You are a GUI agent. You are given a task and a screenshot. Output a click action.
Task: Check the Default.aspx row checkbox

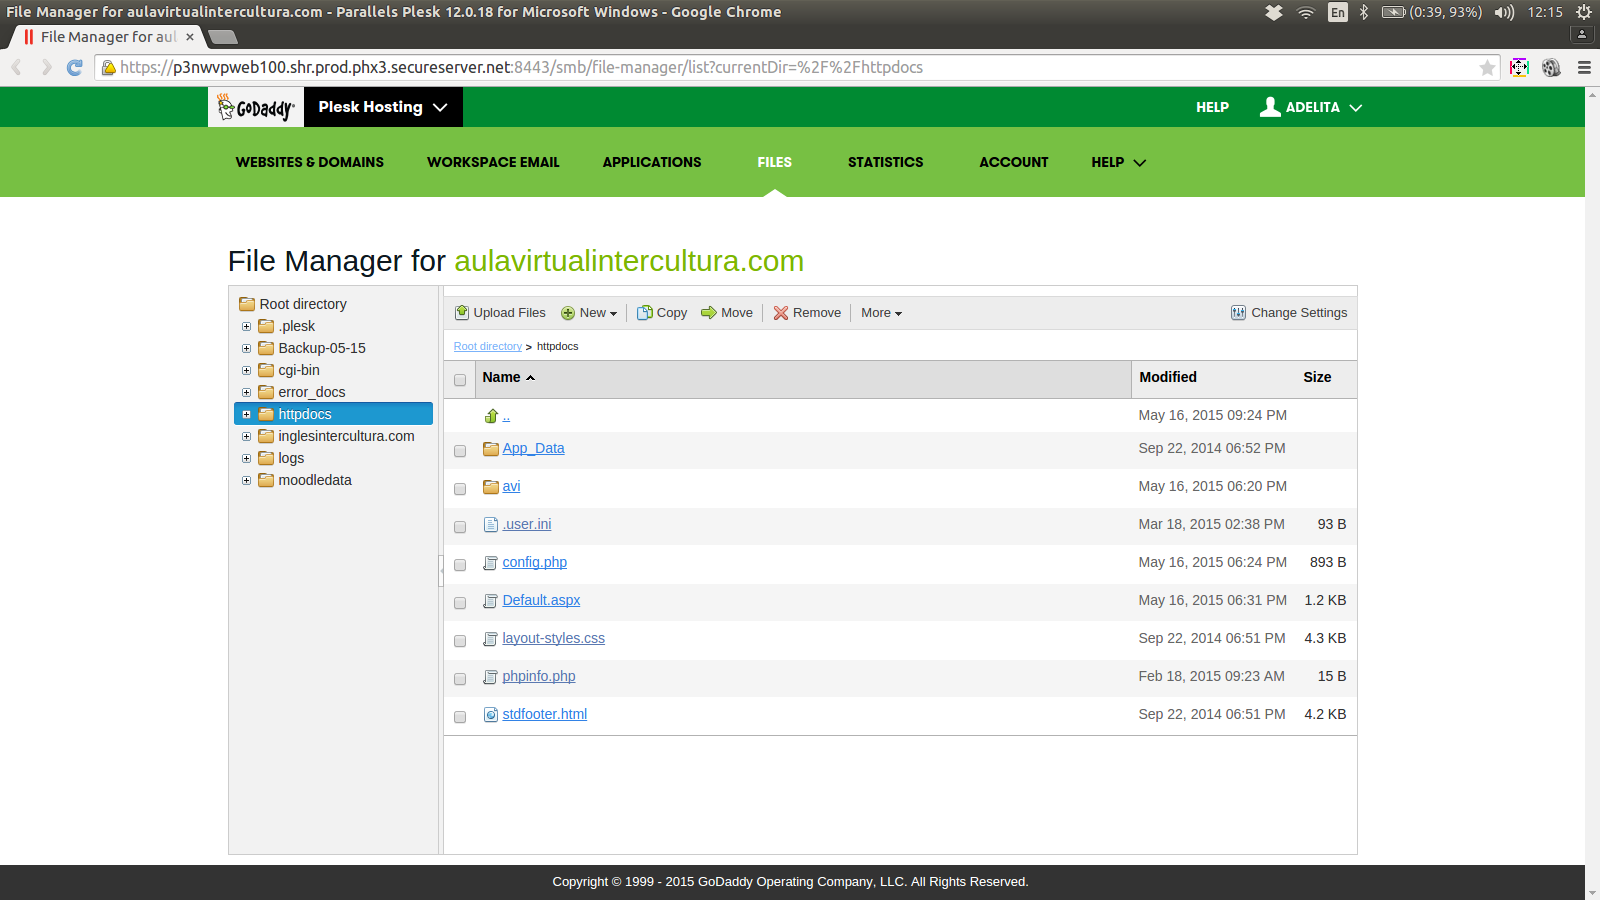pyautogui.click(x=460, y=603)
